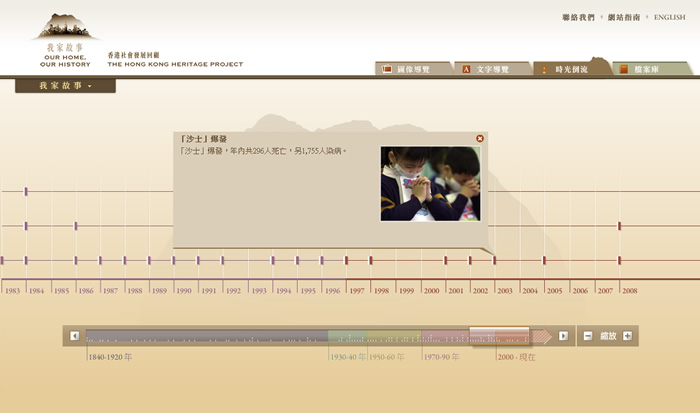Click the highlighted timeline range slider handle

click(499, 335)
